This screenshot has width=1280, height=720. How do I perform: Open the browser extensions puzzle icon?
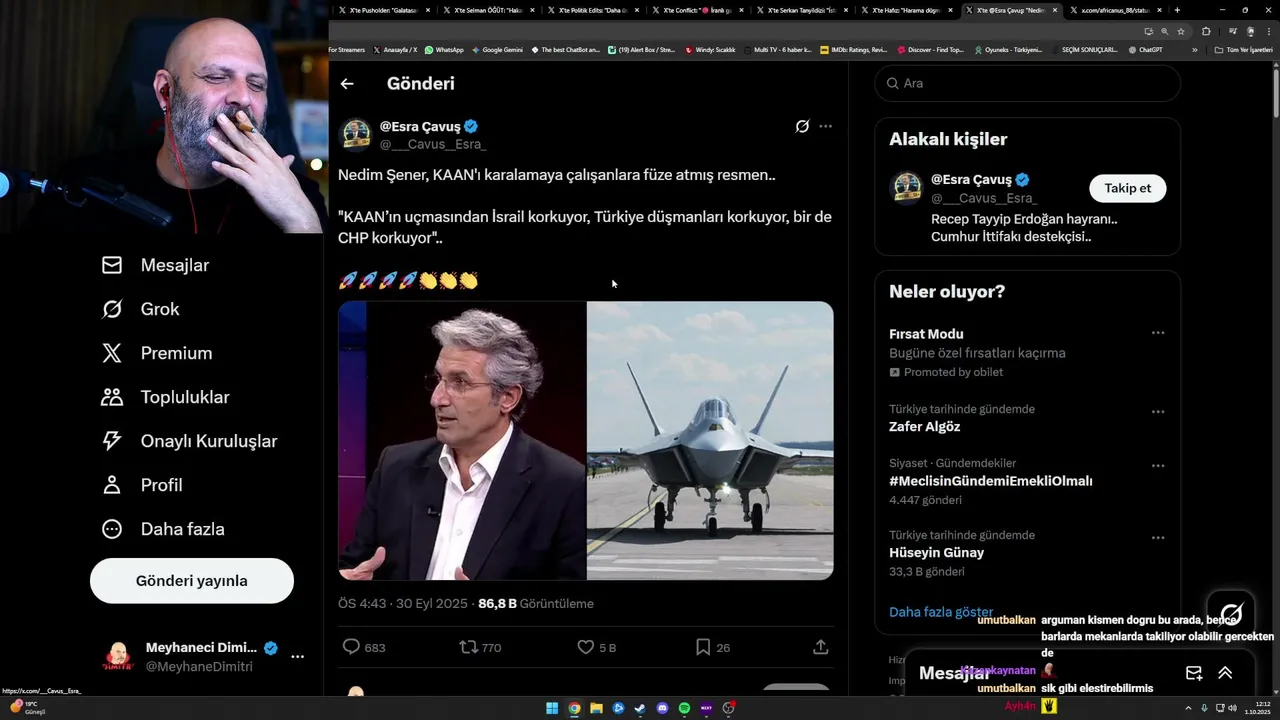click(x=1206, y=31)
